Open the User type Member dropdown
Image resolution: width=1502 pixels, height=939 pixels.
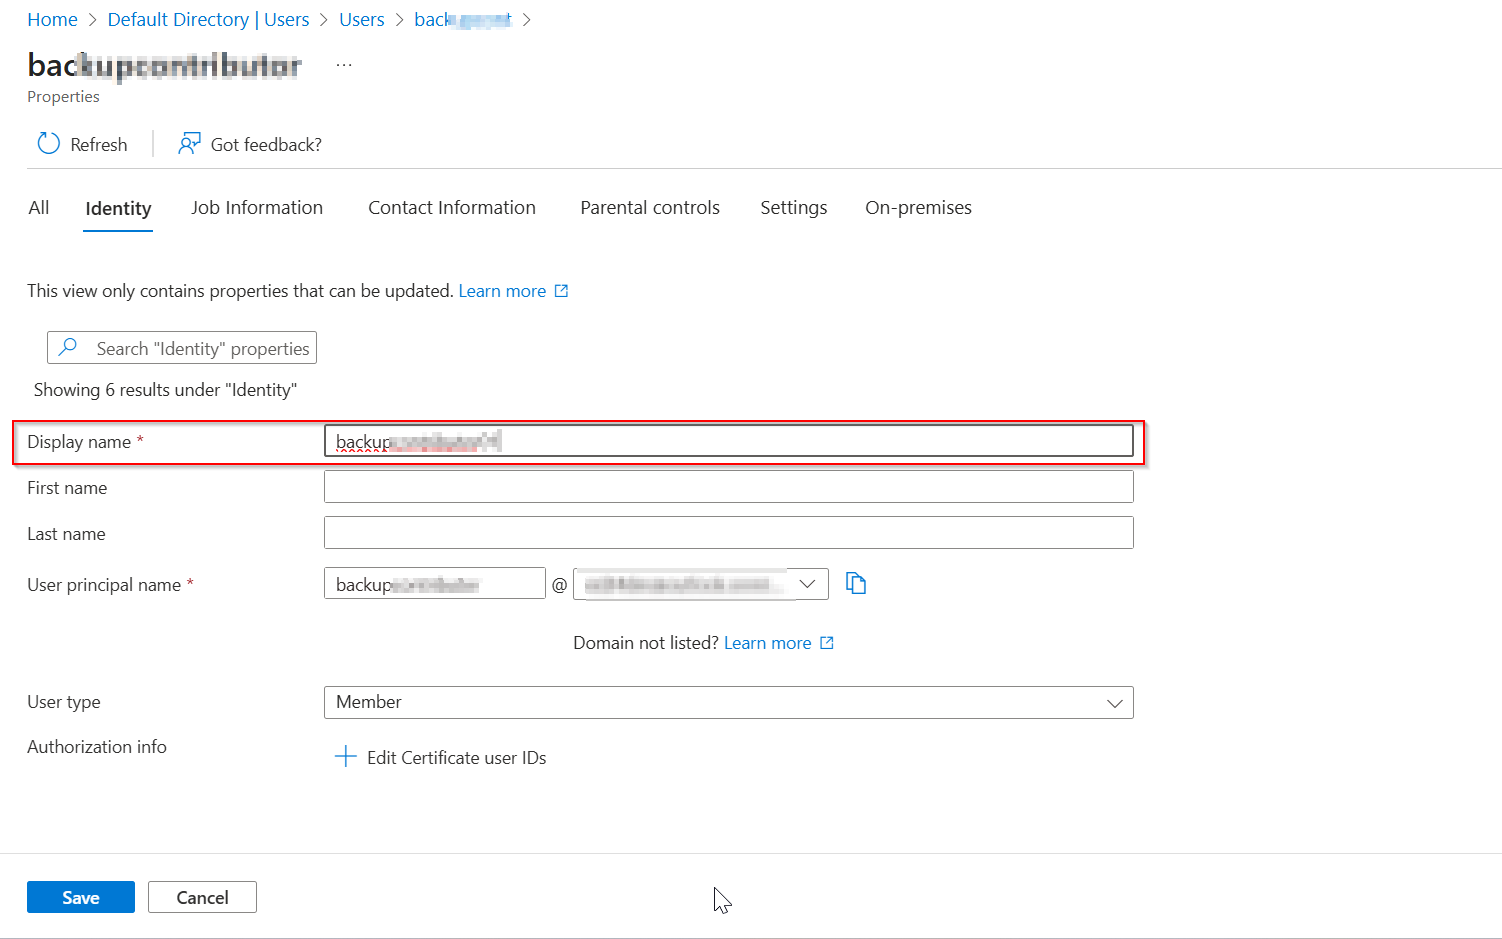click(x=729, y=702)
